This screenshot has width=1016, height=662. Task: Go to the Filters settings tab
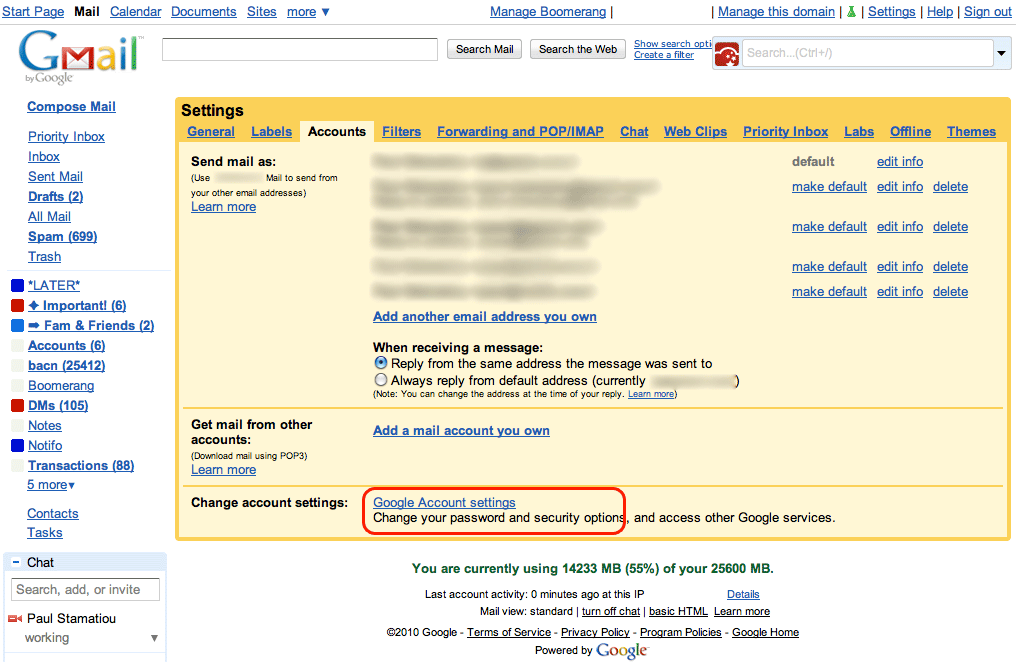[x=402, y=131]
